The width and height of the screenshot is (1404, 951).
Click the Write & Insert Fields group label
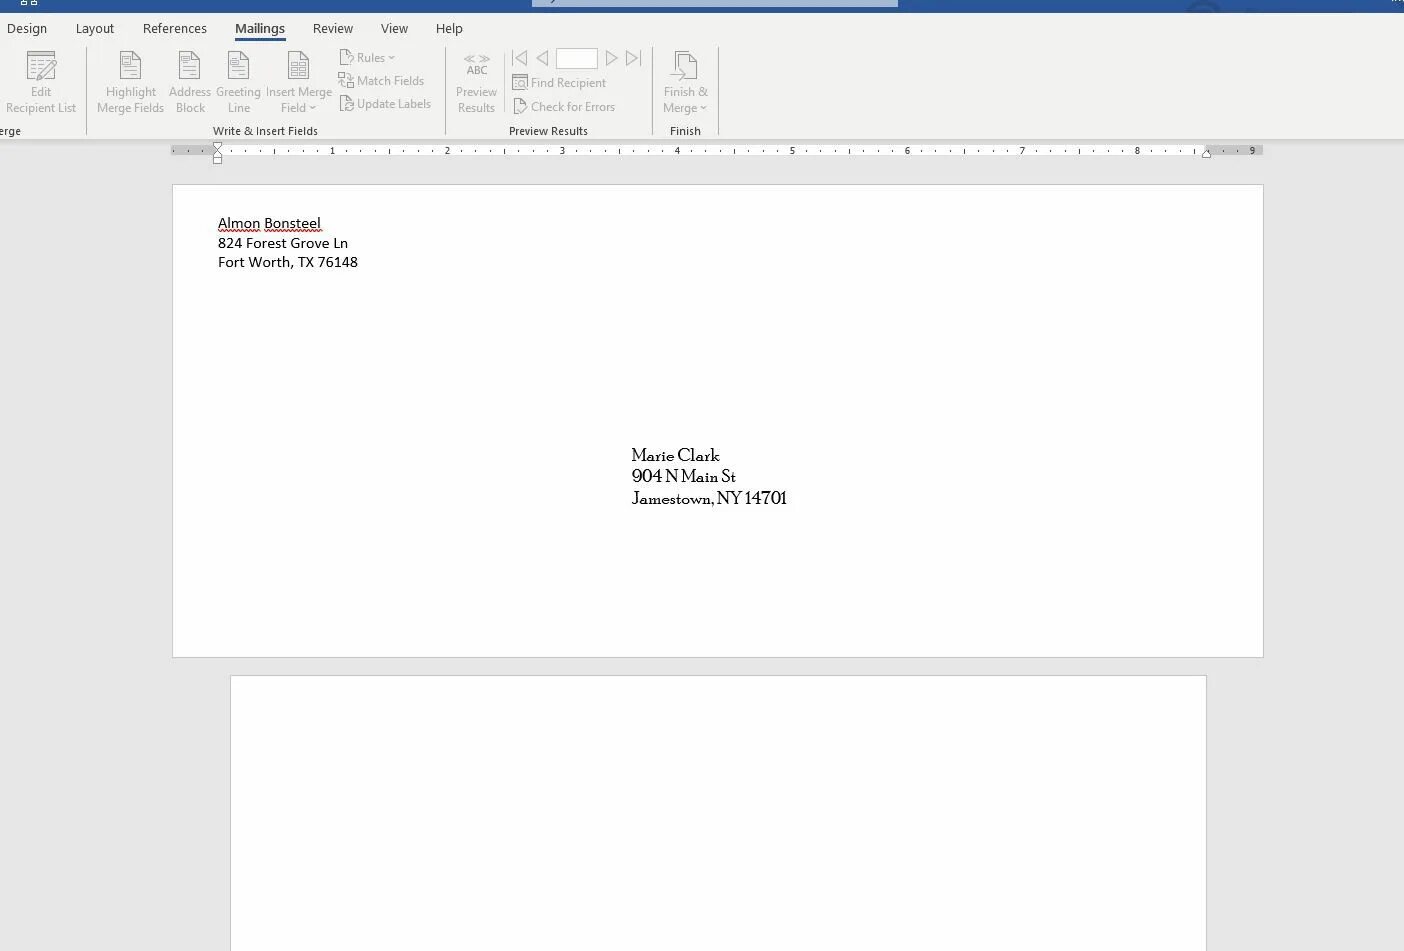265,131
